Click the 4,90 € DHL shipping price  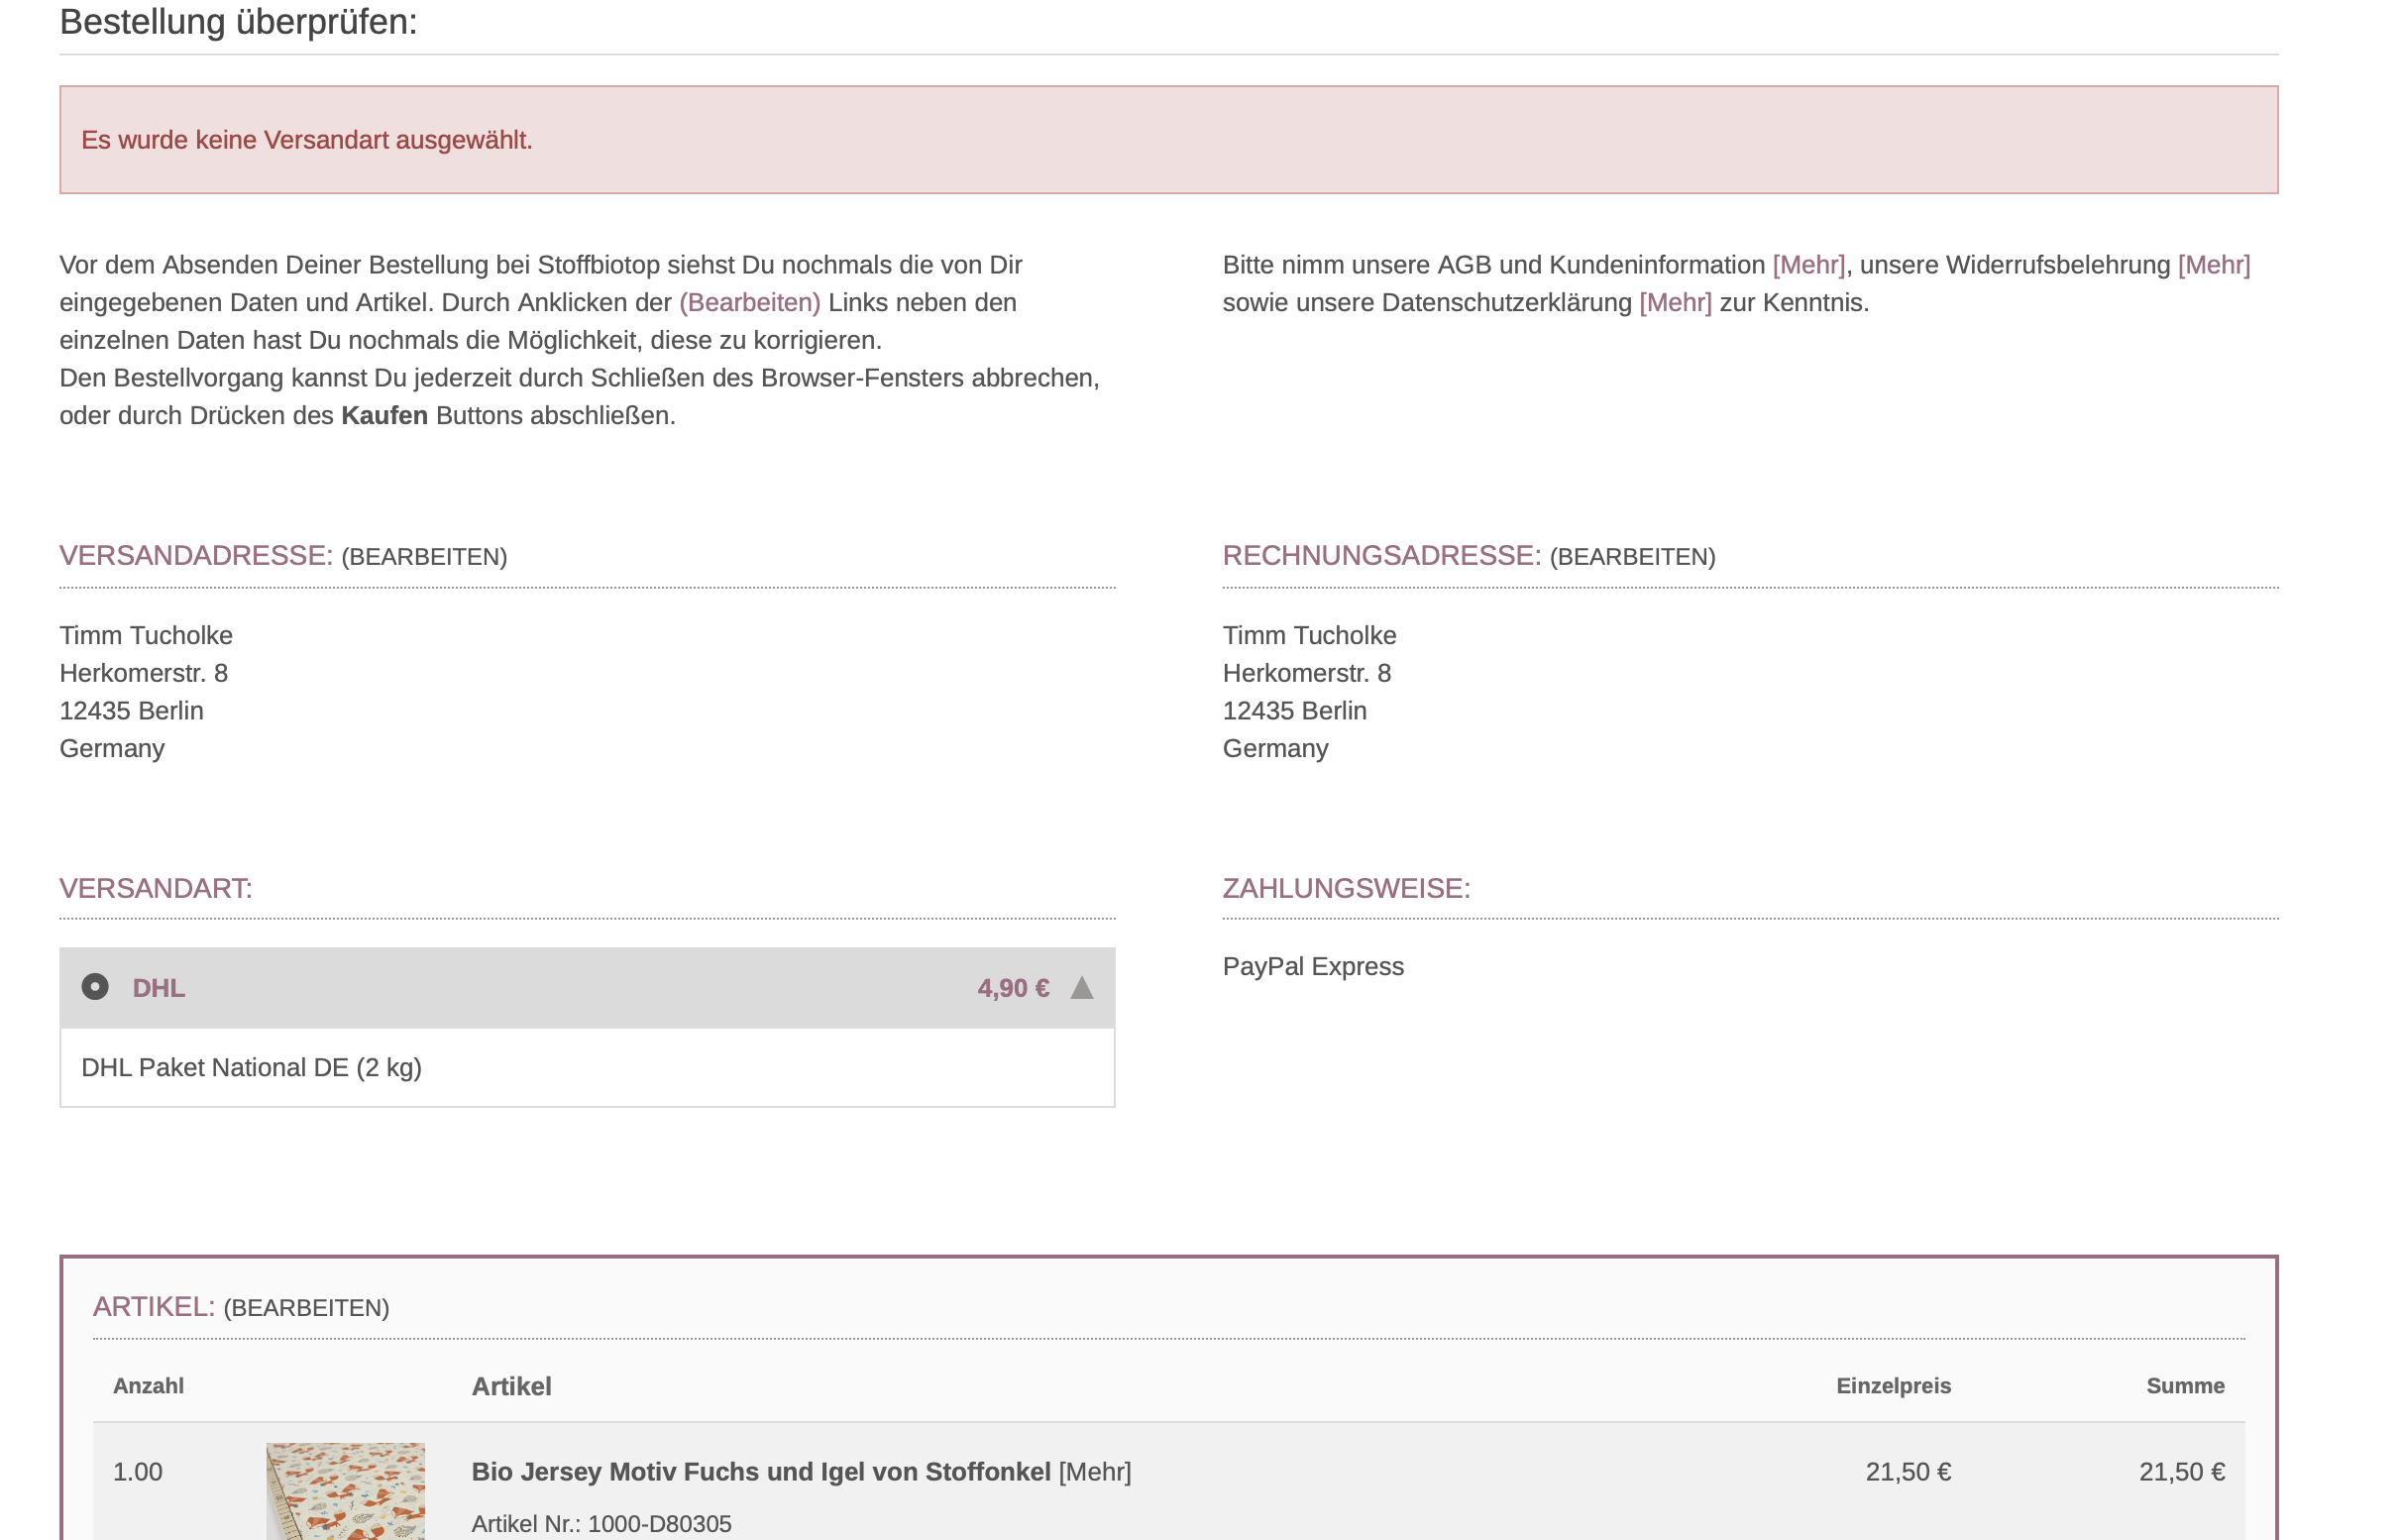pos(1012,988)
